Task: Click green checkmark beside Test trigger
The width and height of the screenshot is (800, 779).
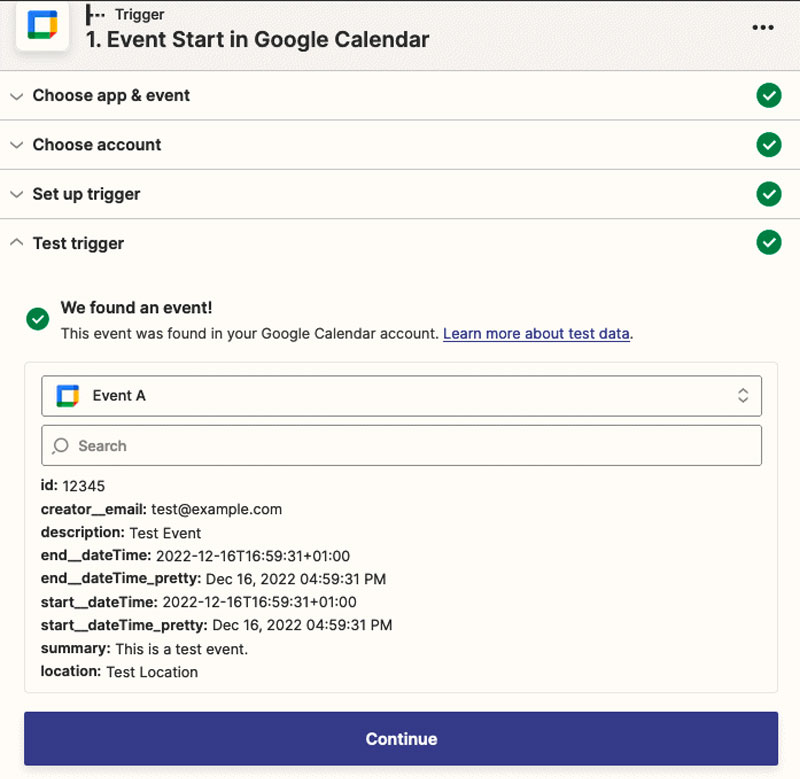Action: pyautogui.click(x=768, y=242)
